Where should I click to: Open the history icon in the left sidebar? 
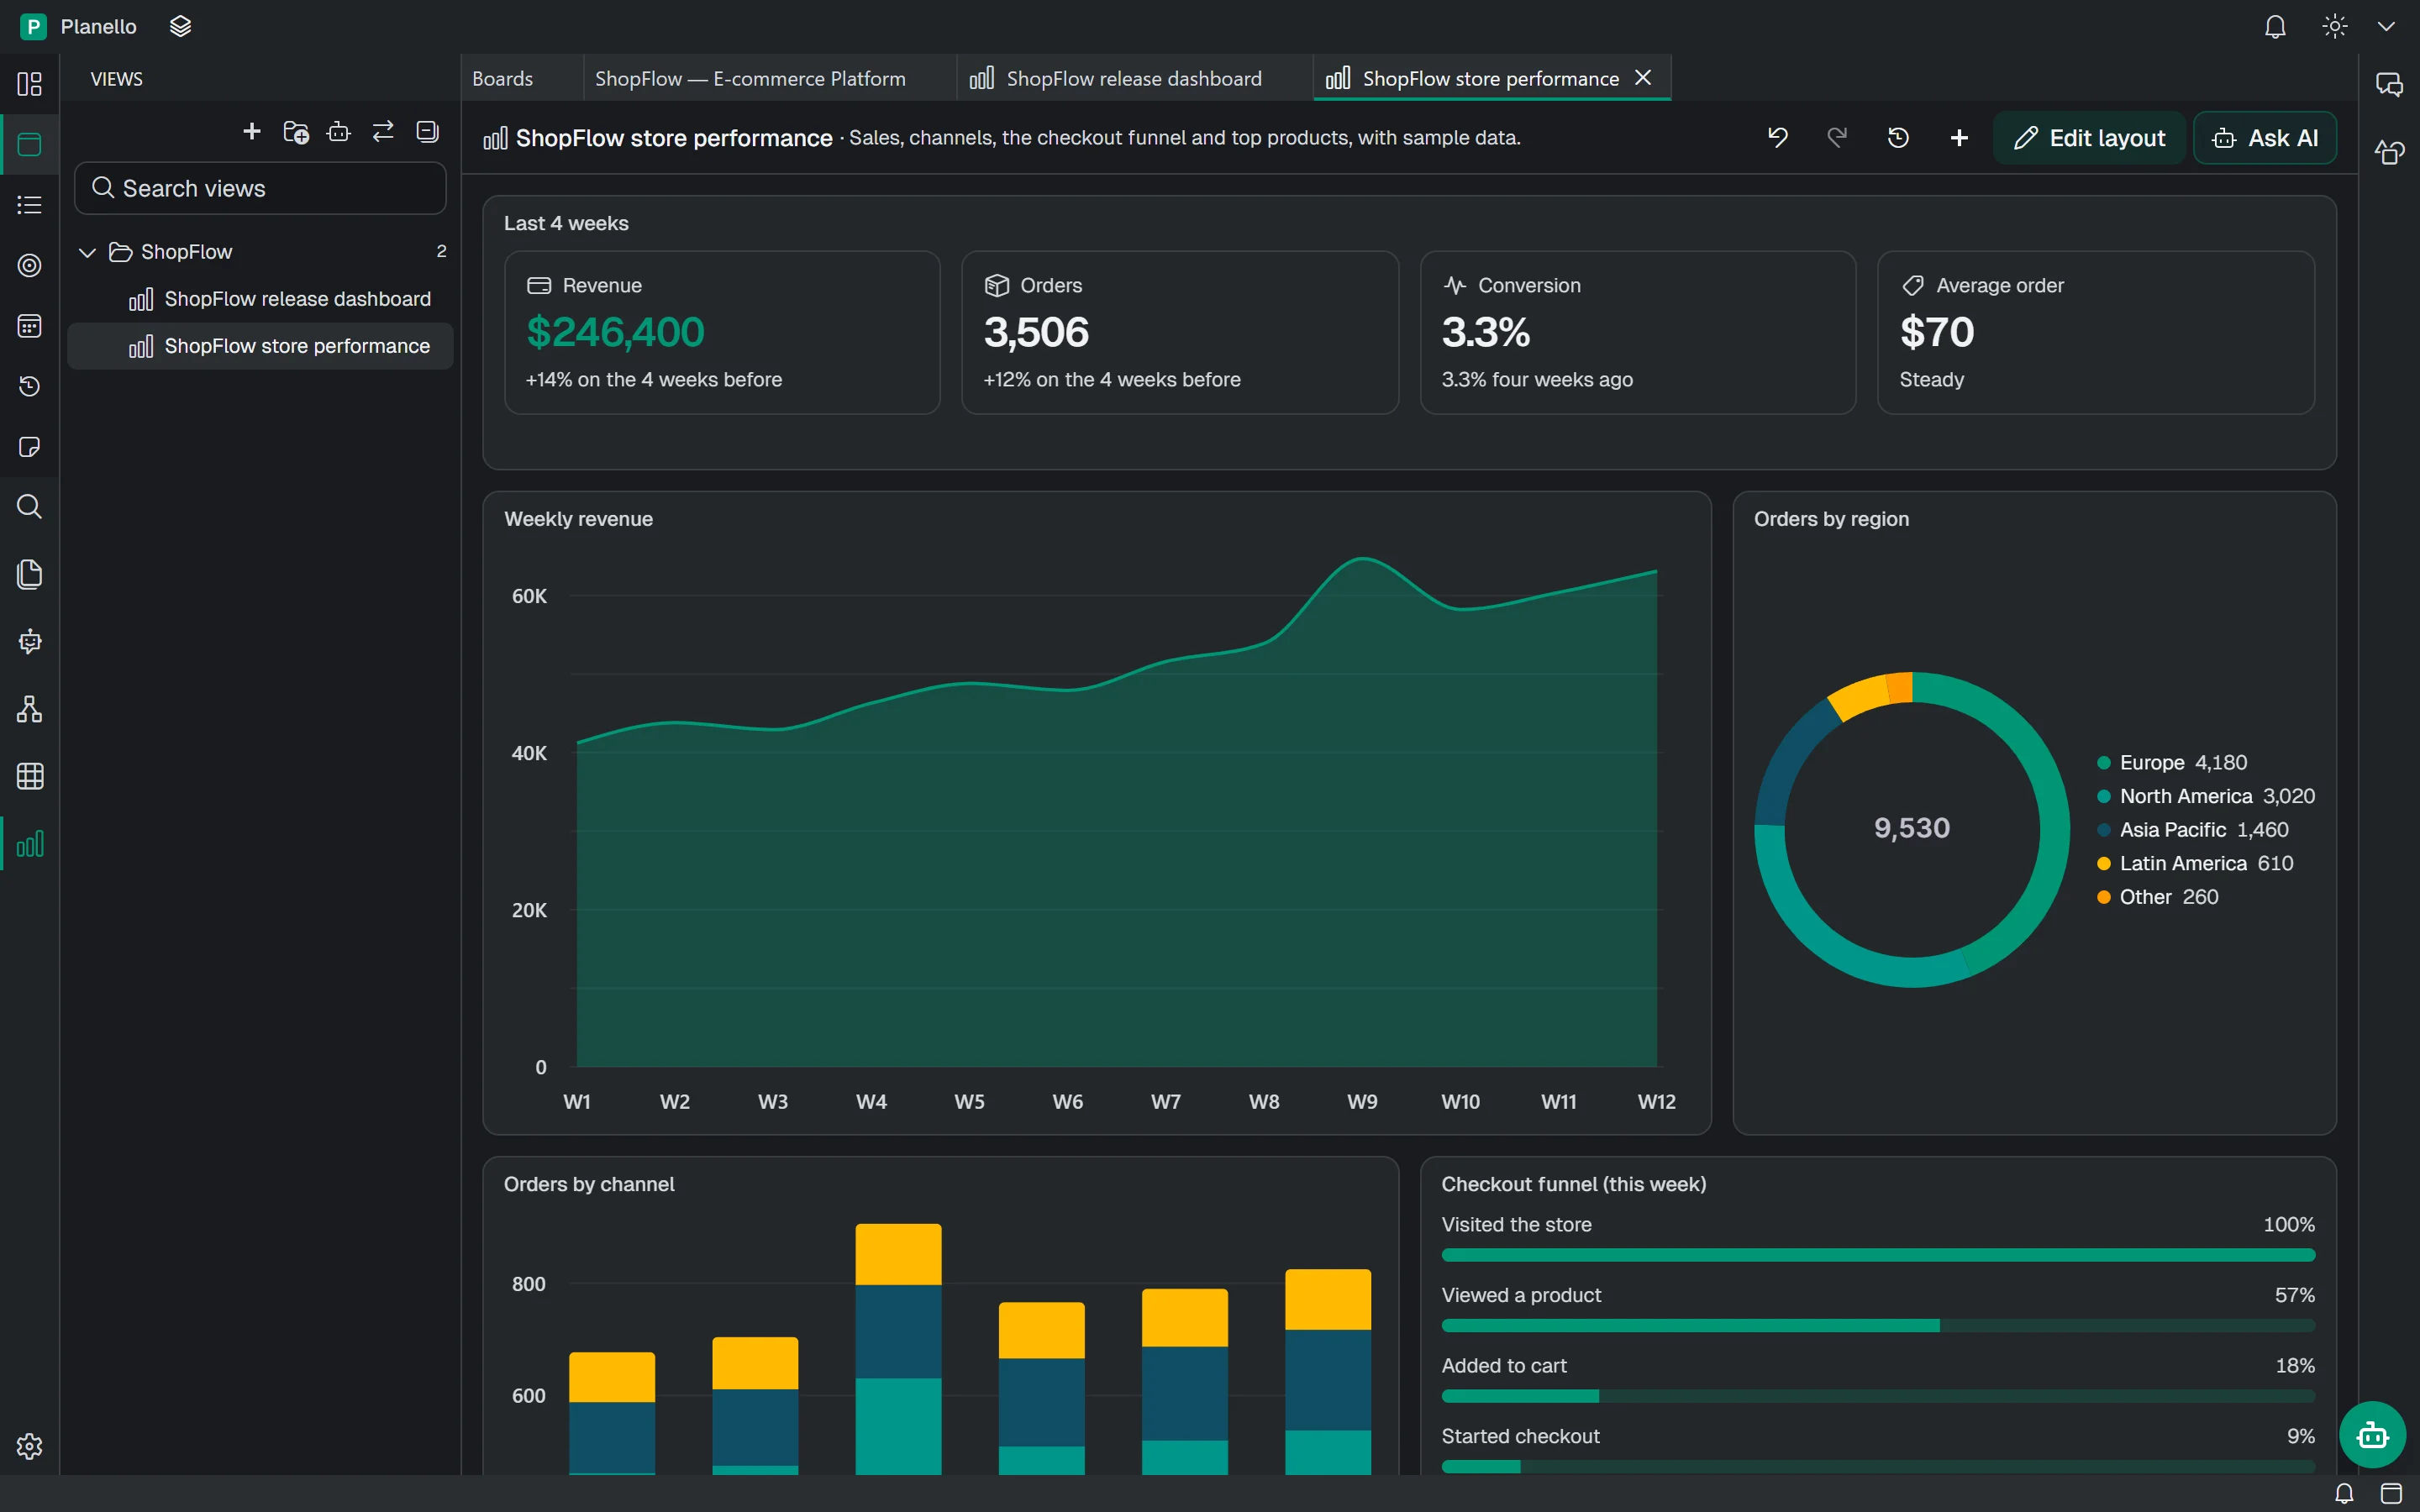click(30, 386)
